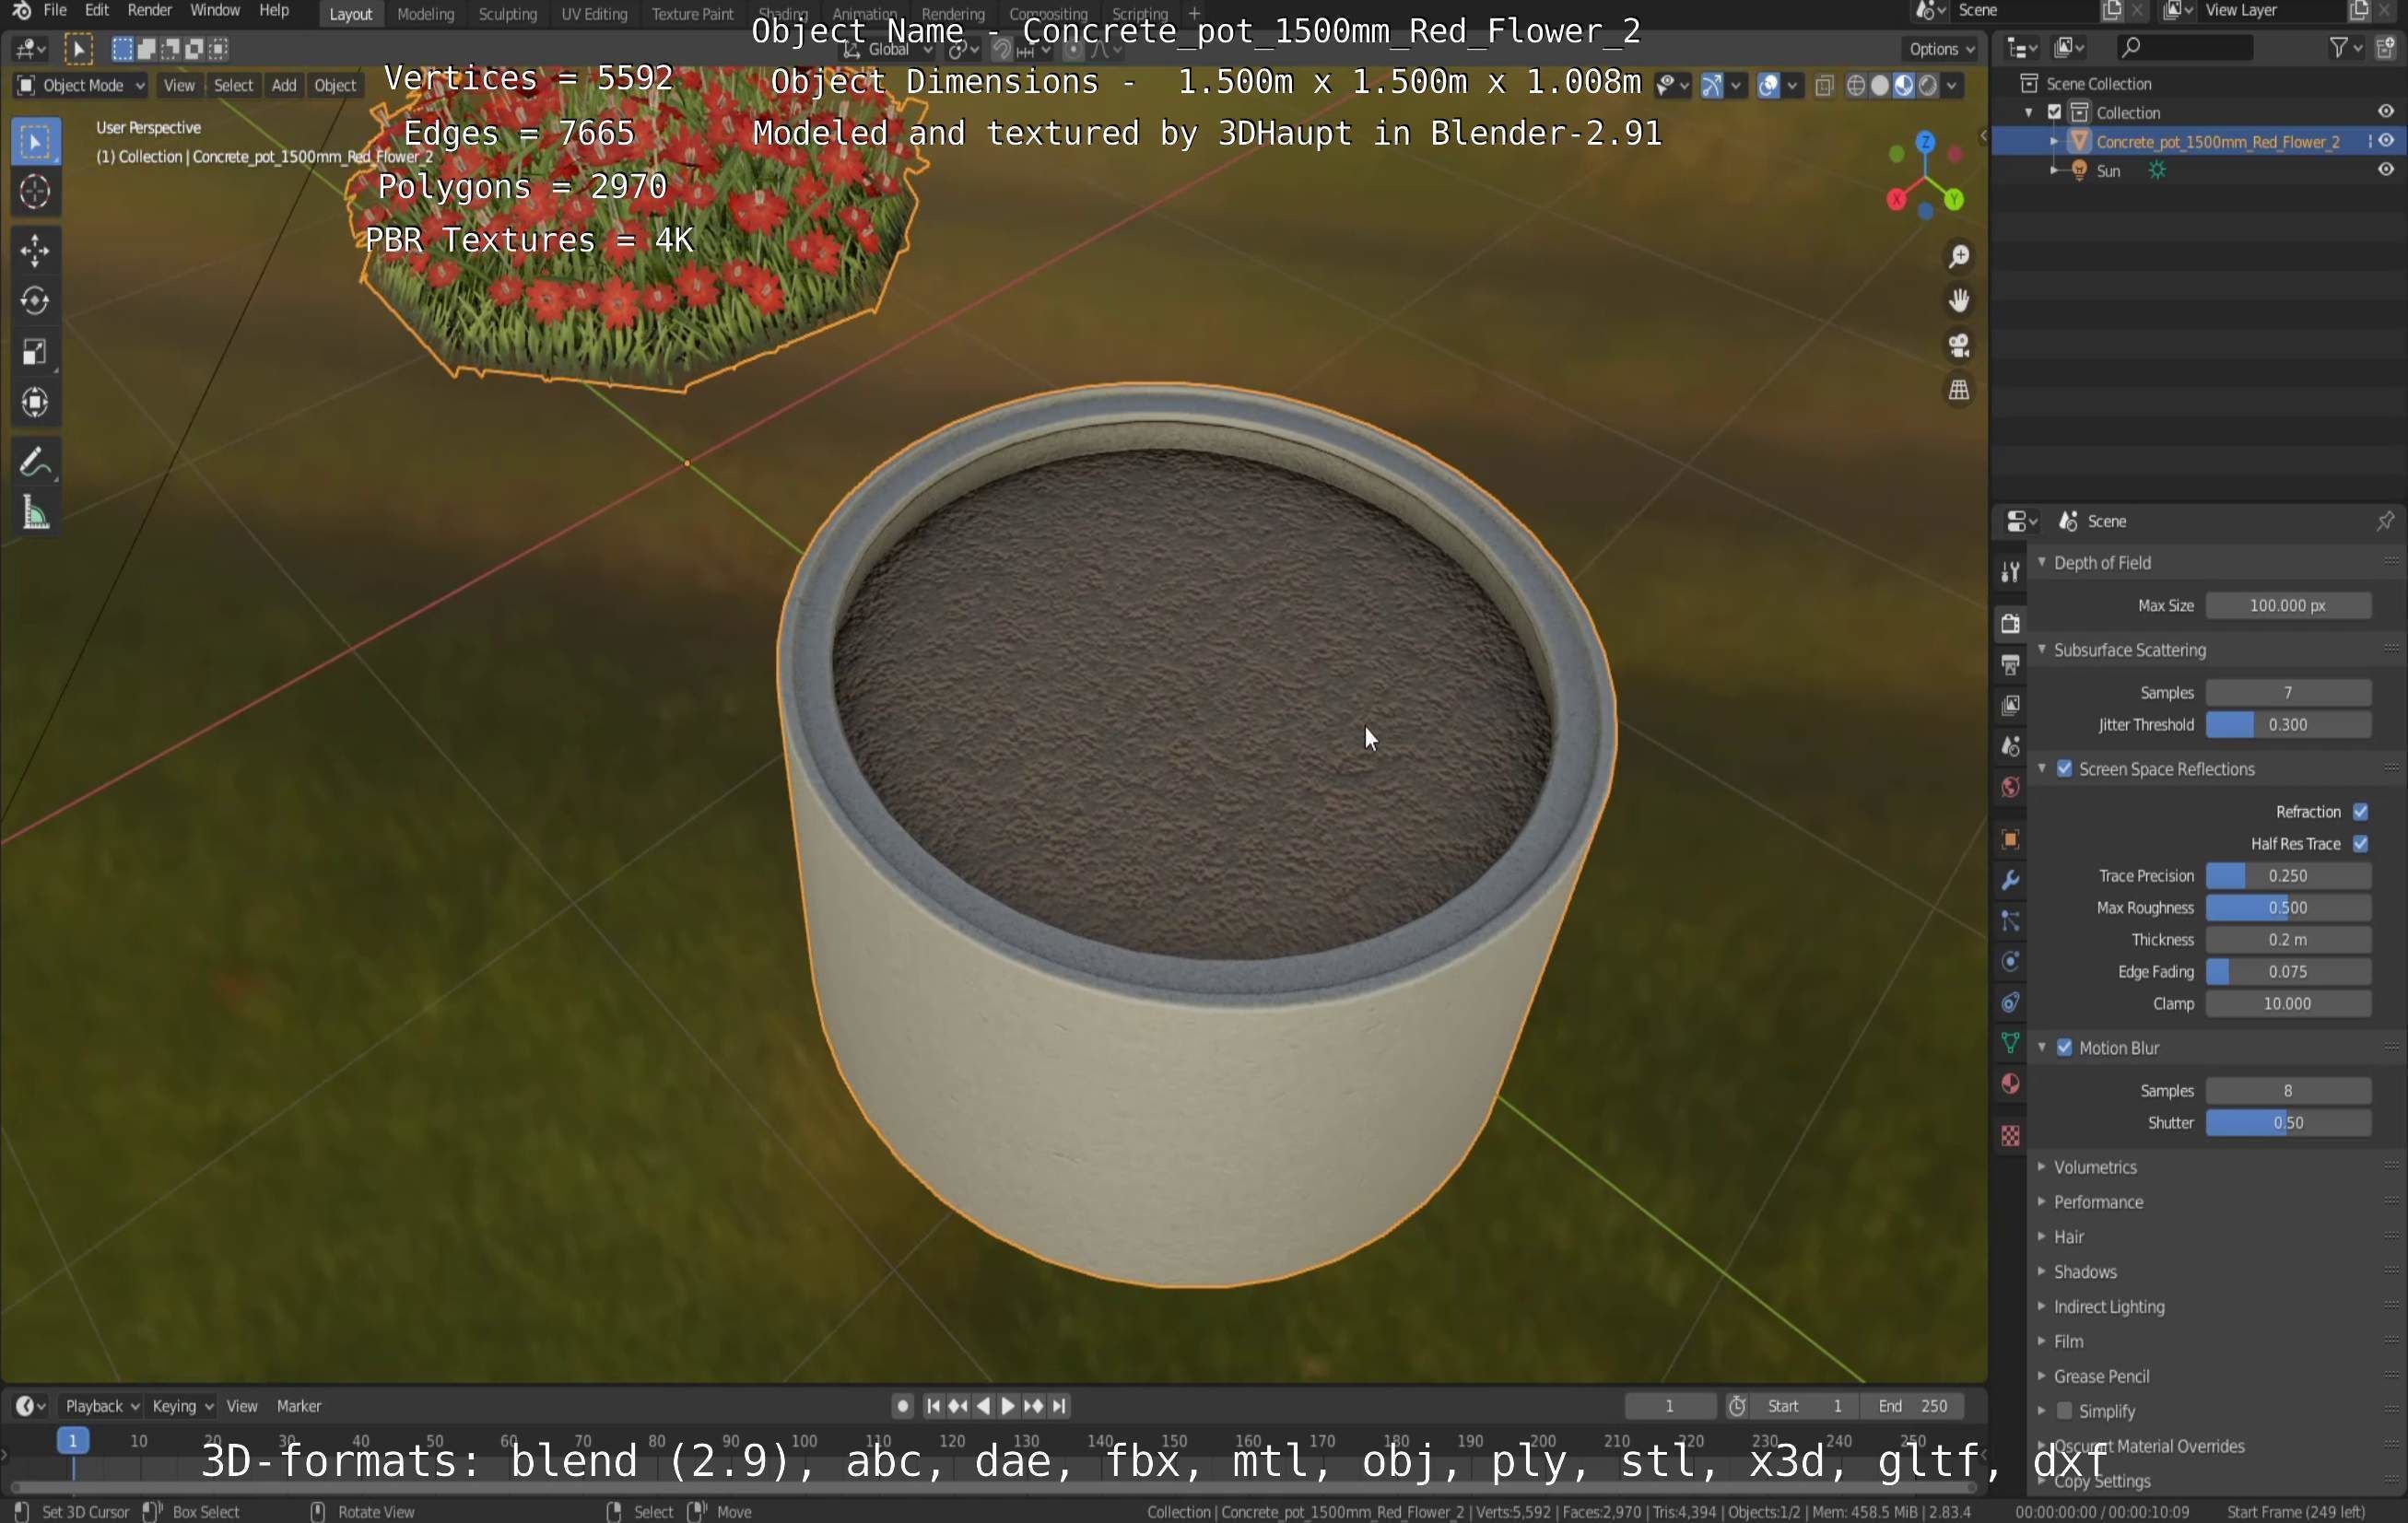Toggle the Motion Blur checkbox

(2064, 1048)
